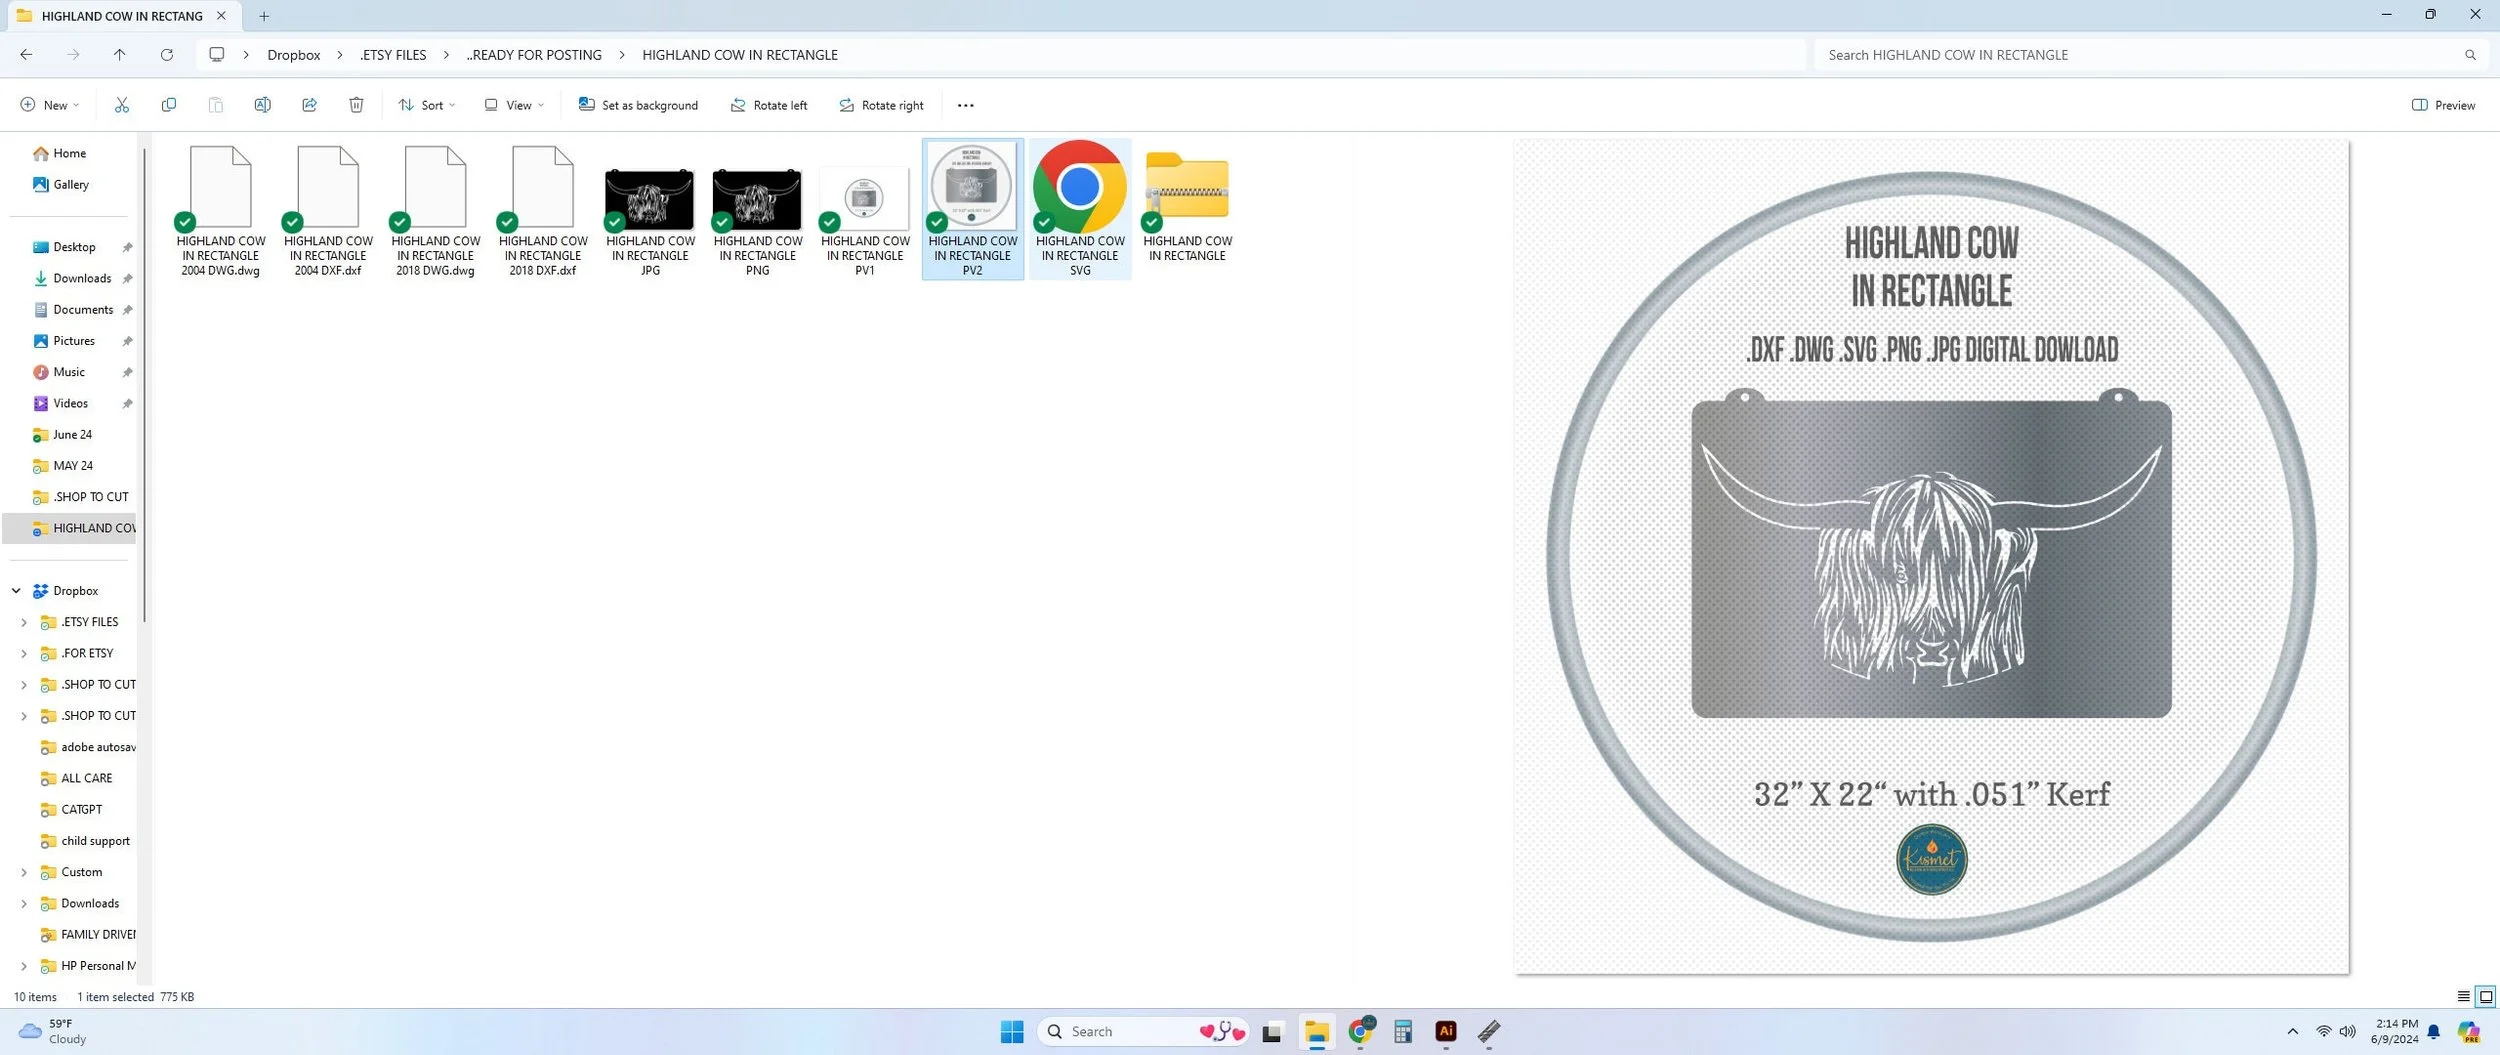Click chevron after Dropbox in address bar

[340, 55]
